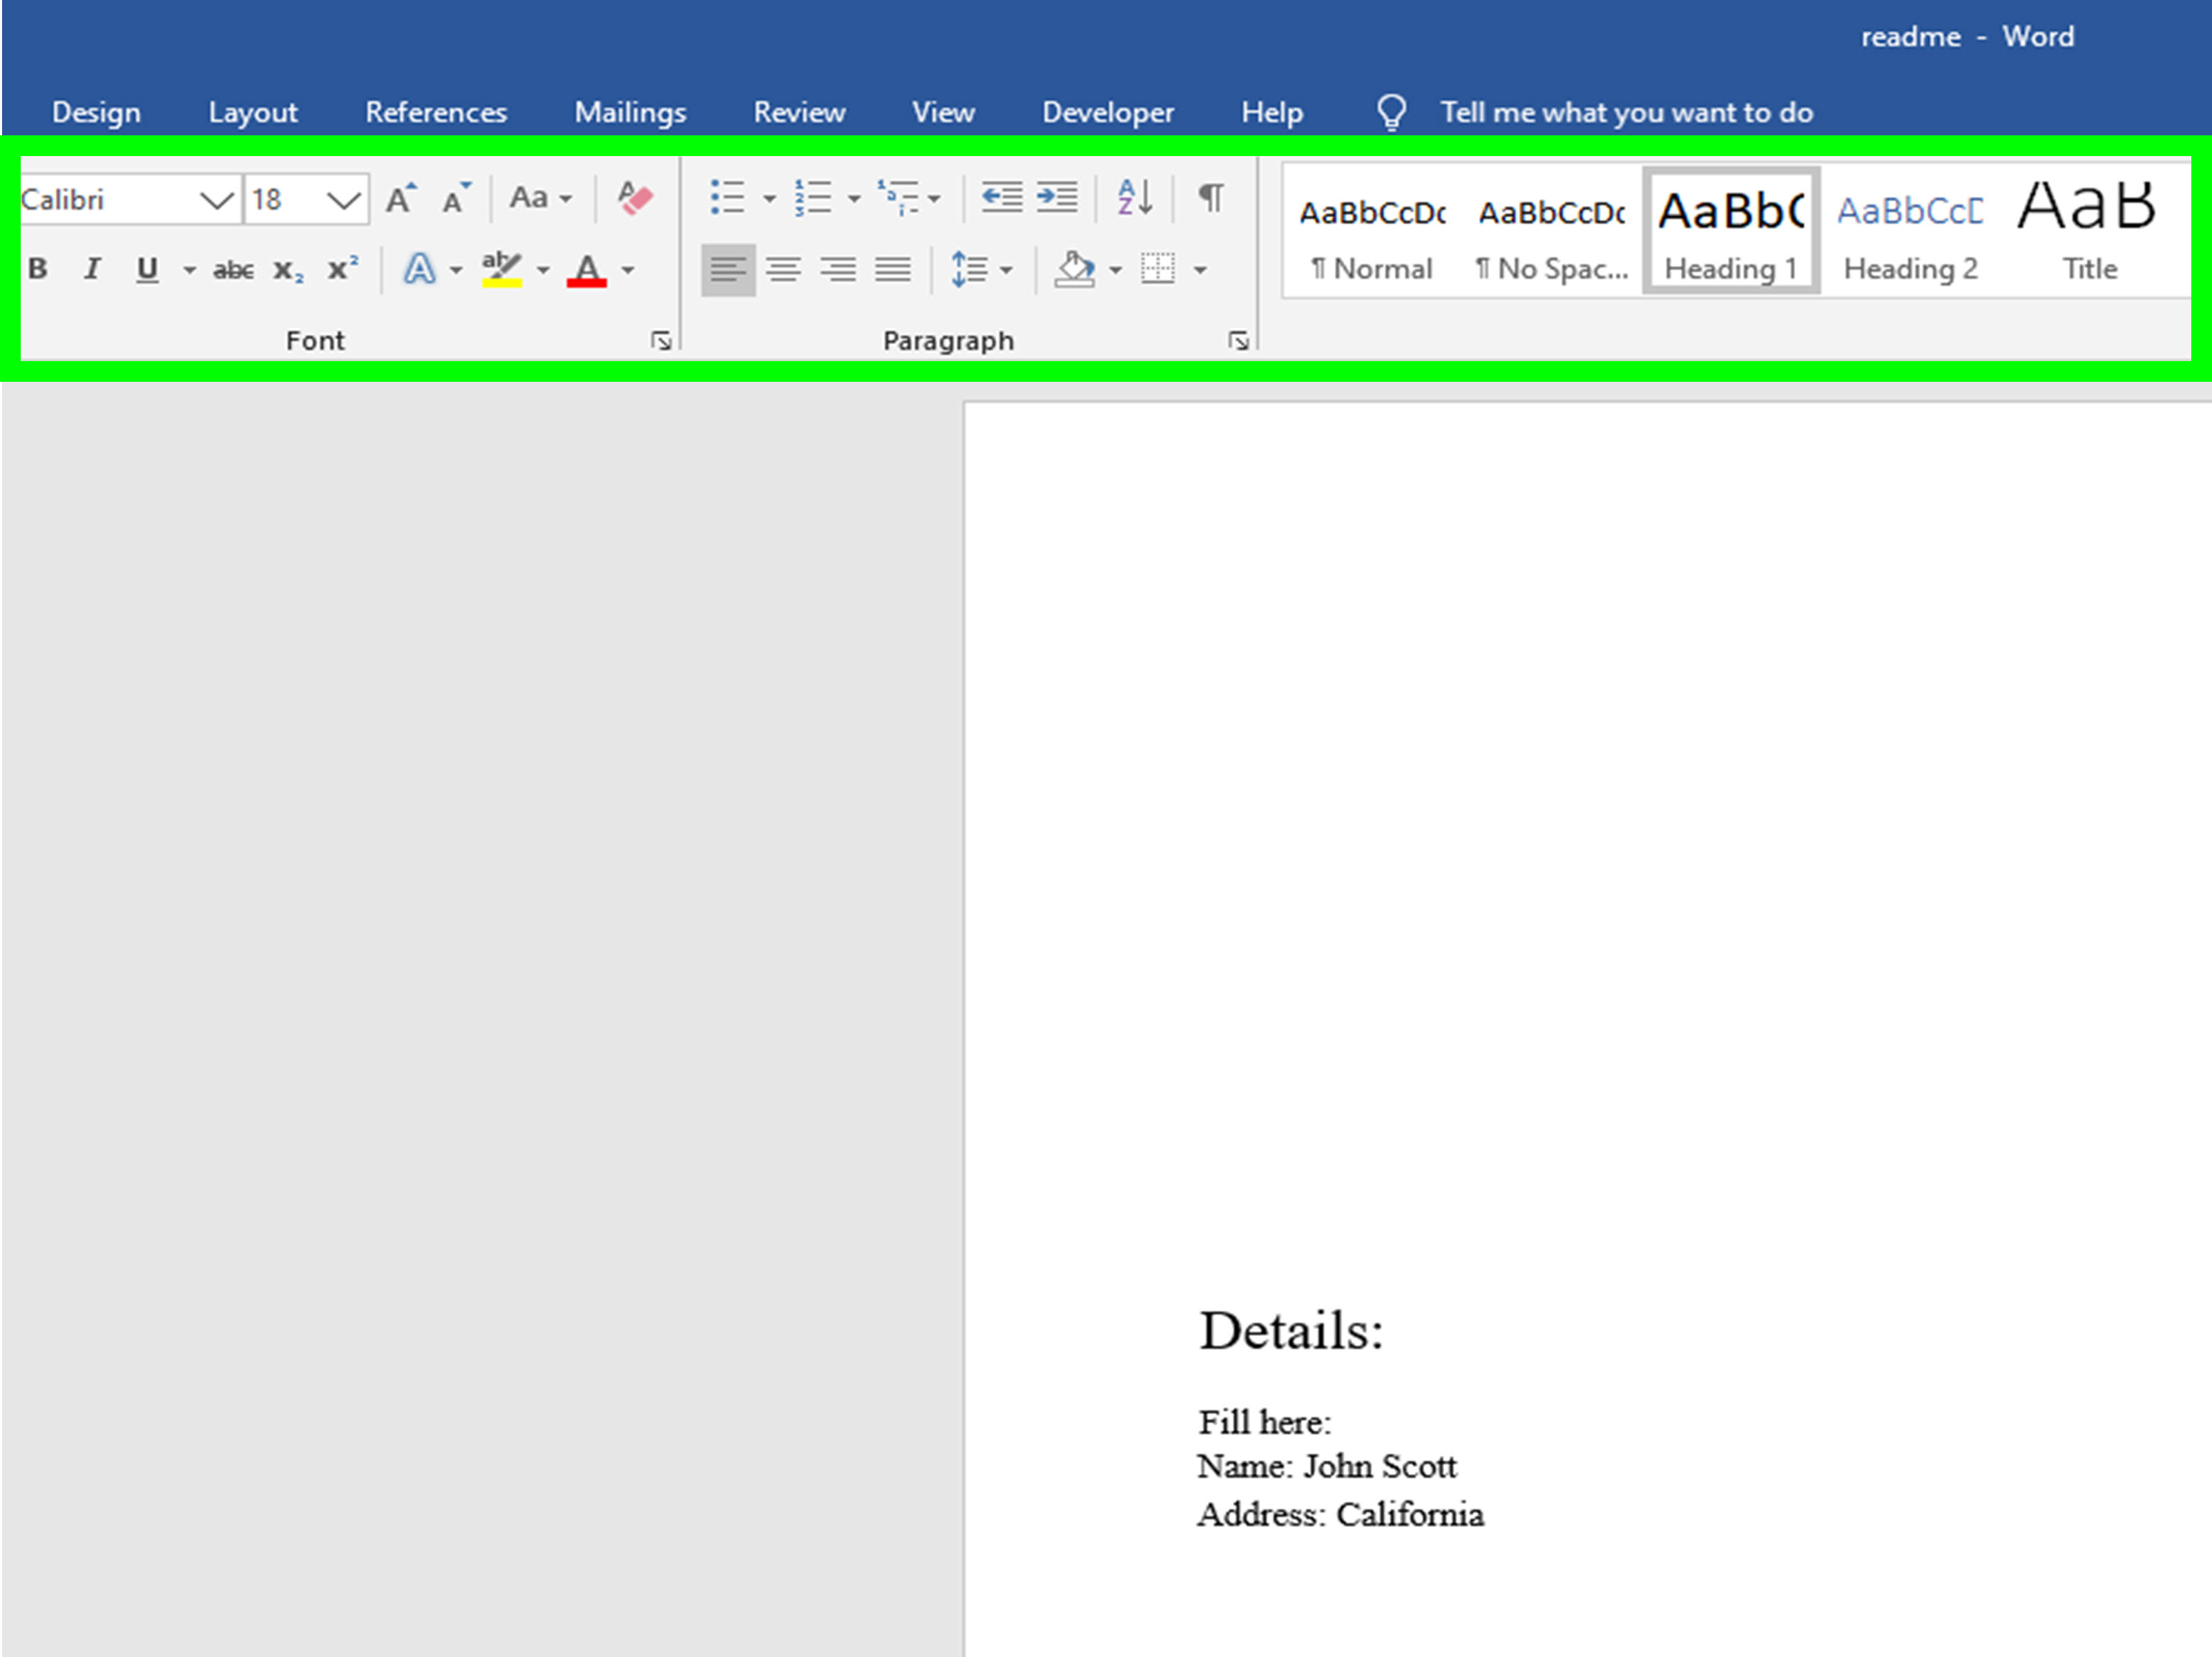Image resolution: width=2212 pixels, height=1657 pixels.
Task: Justify the text
Action: coord(893,270)
